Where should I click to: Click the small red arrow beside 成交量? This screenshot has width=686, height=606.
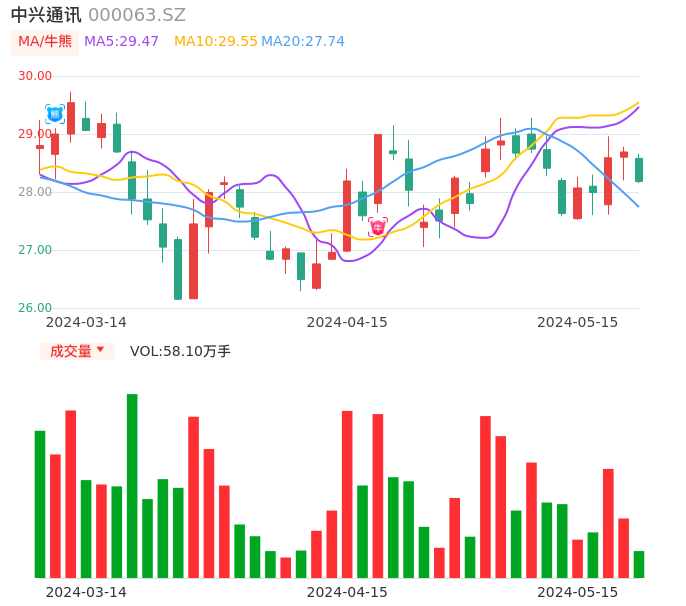tap(100, 350)
